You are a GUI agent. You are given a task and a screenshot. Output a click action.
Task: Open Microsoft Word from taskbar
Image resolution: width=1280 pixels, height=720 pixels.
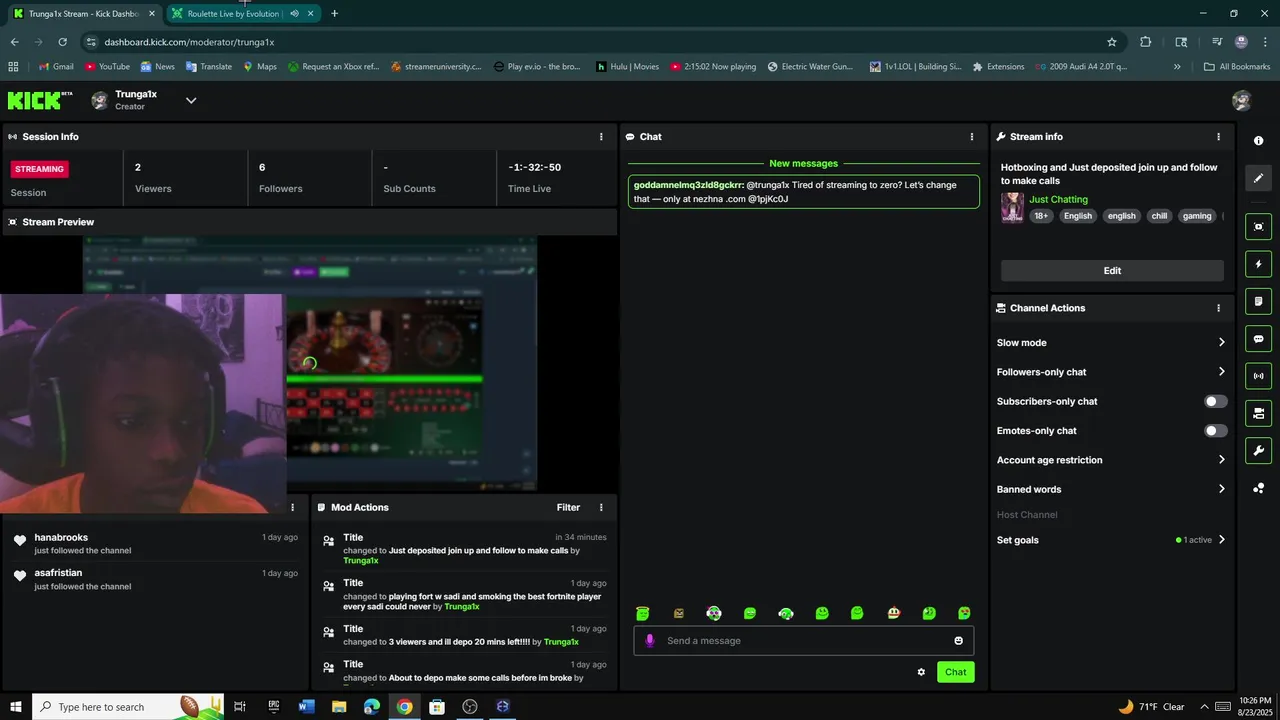click(x=306, y=707)
